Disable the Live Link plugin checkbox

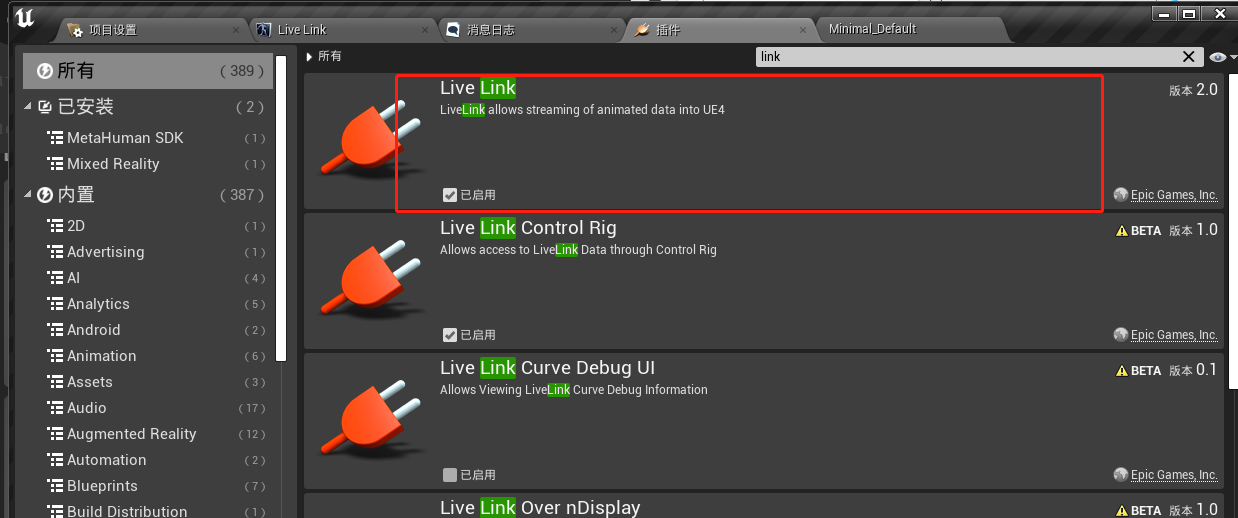tap(450, 195)
